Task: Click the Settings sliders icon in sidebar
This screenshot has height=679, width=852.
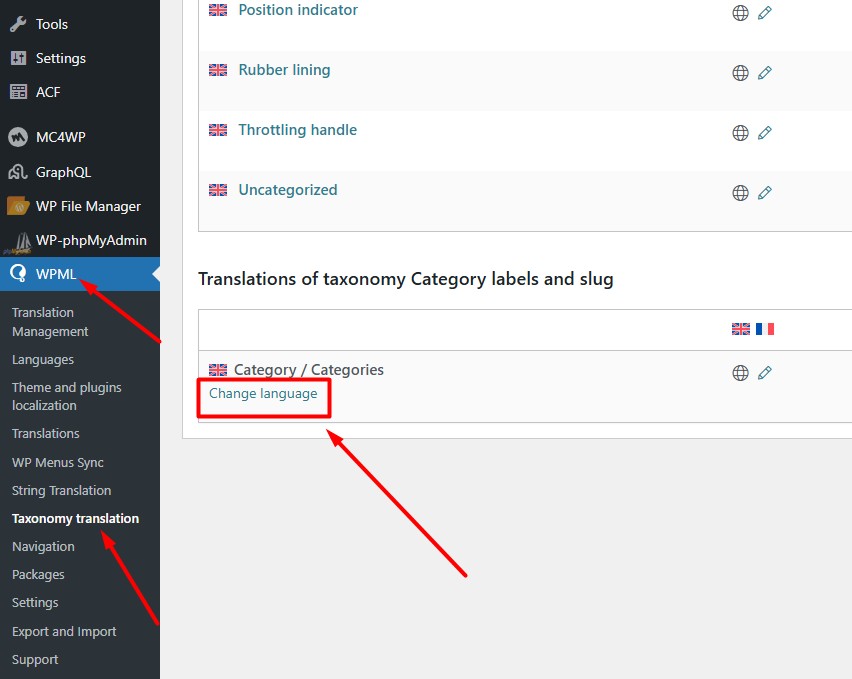Action: (18, 58)
